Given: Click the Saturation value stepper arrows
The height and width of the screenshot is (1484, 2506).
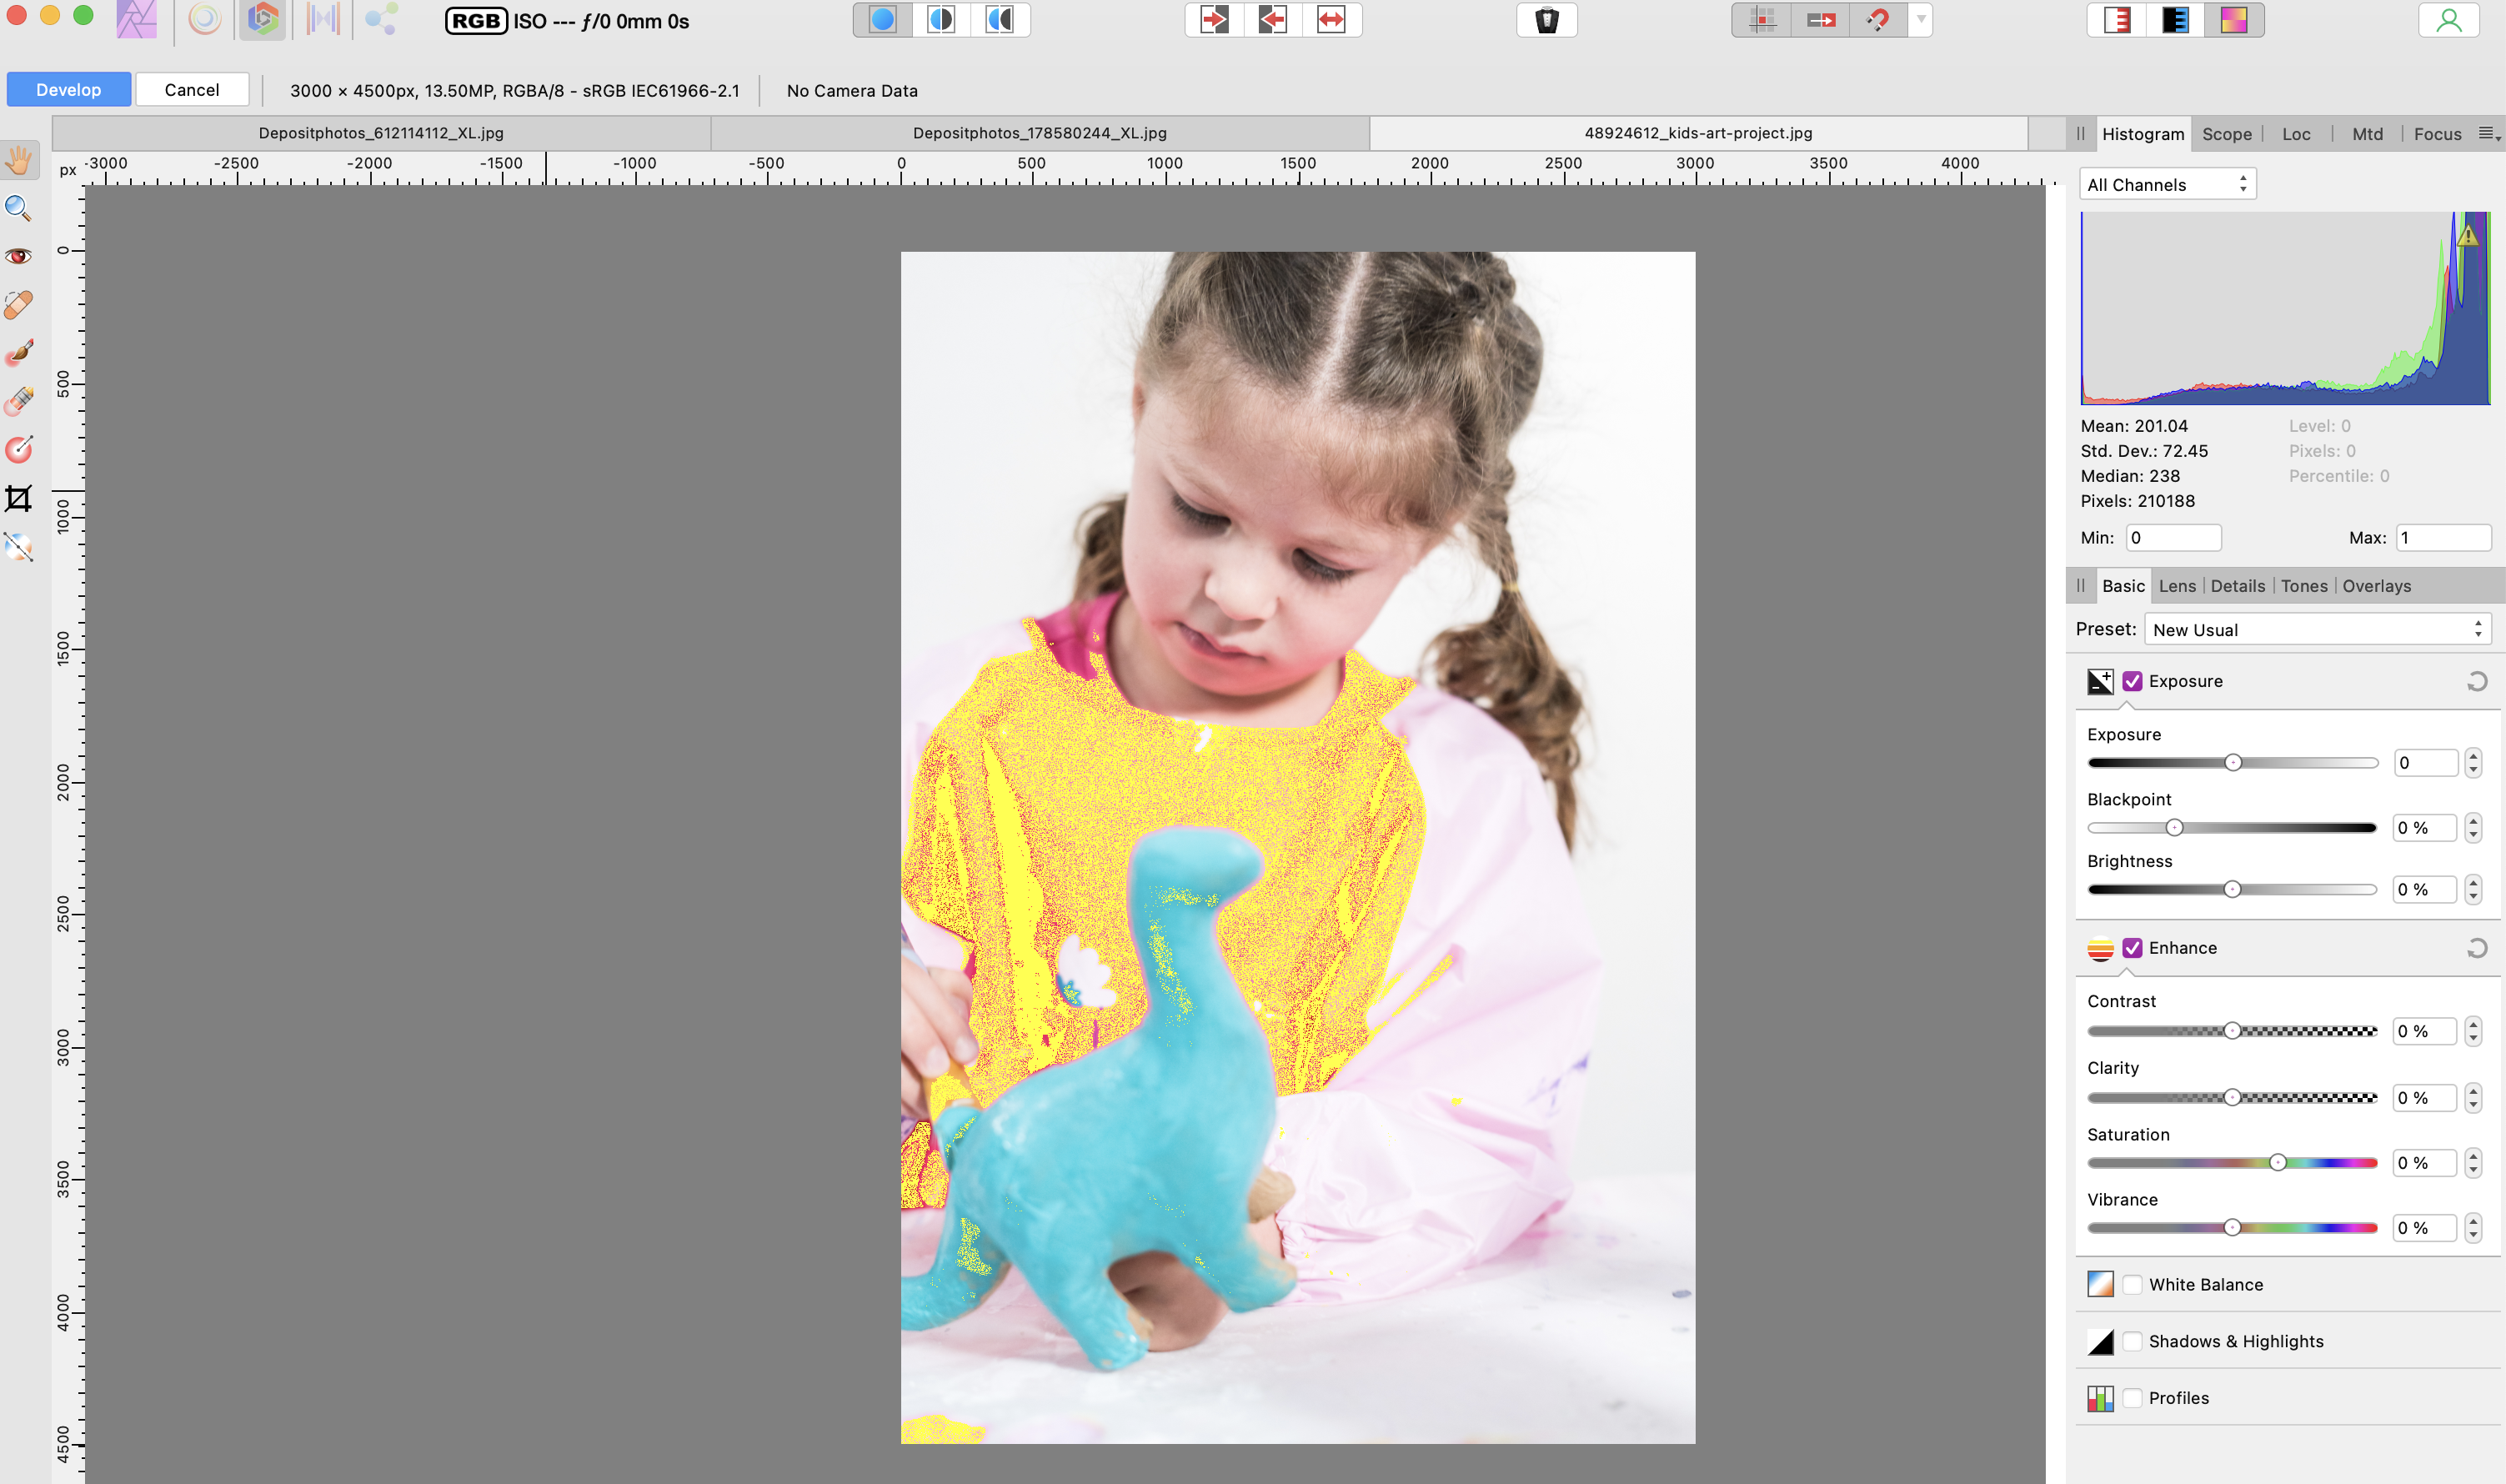Looking at the screenshot, I should click(x=2472, y=1163).
